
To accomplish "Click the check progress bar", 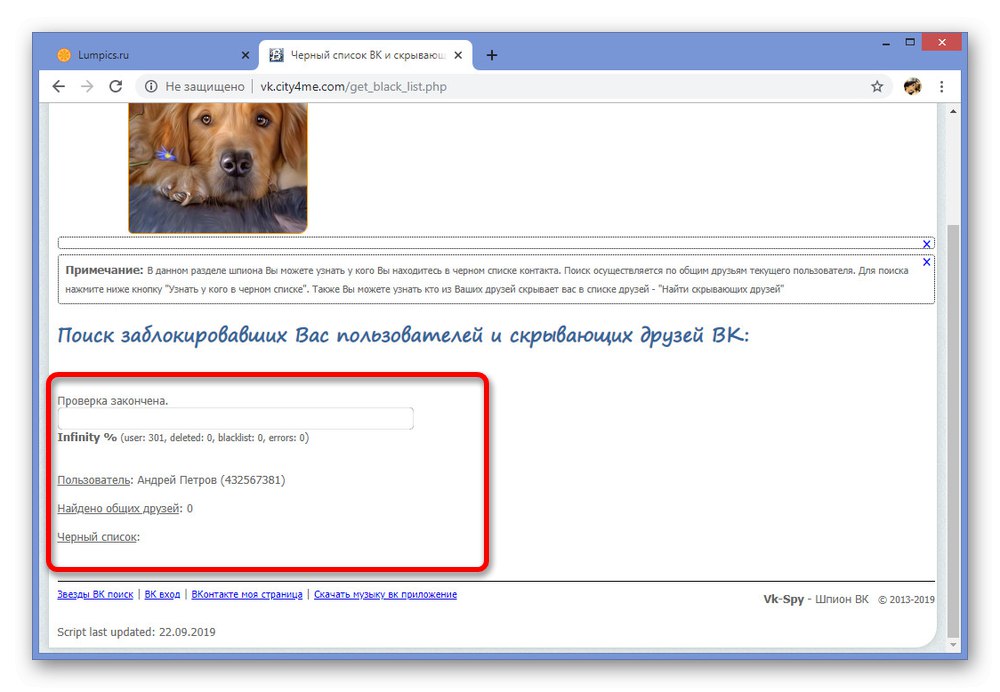I will tap(235, 418).
